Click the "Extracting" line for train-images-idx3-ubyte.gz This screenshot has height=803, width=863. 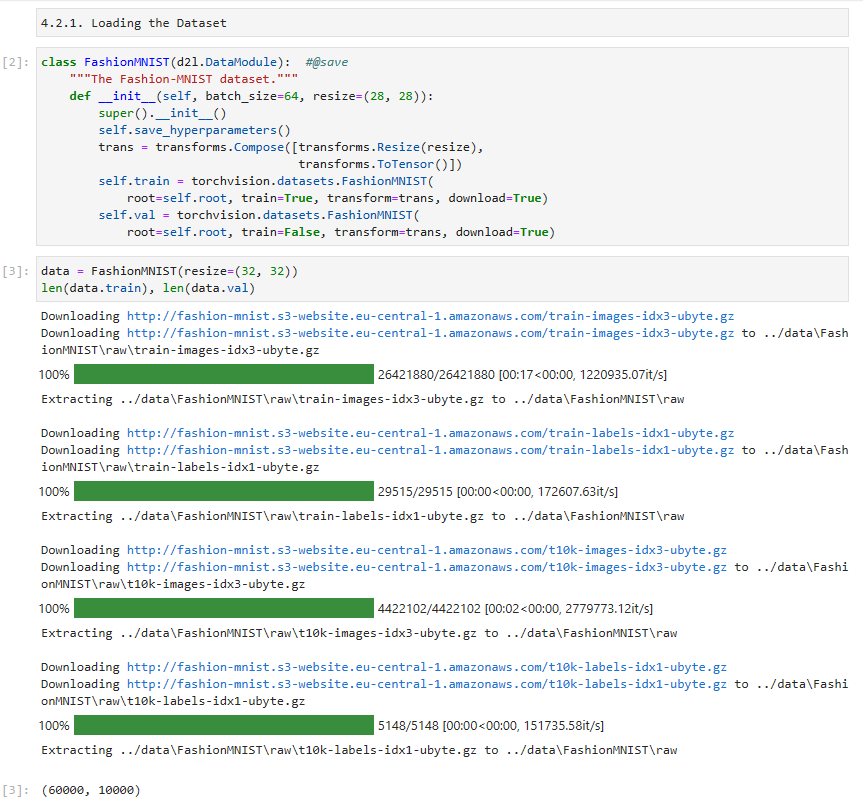point(363,399)
